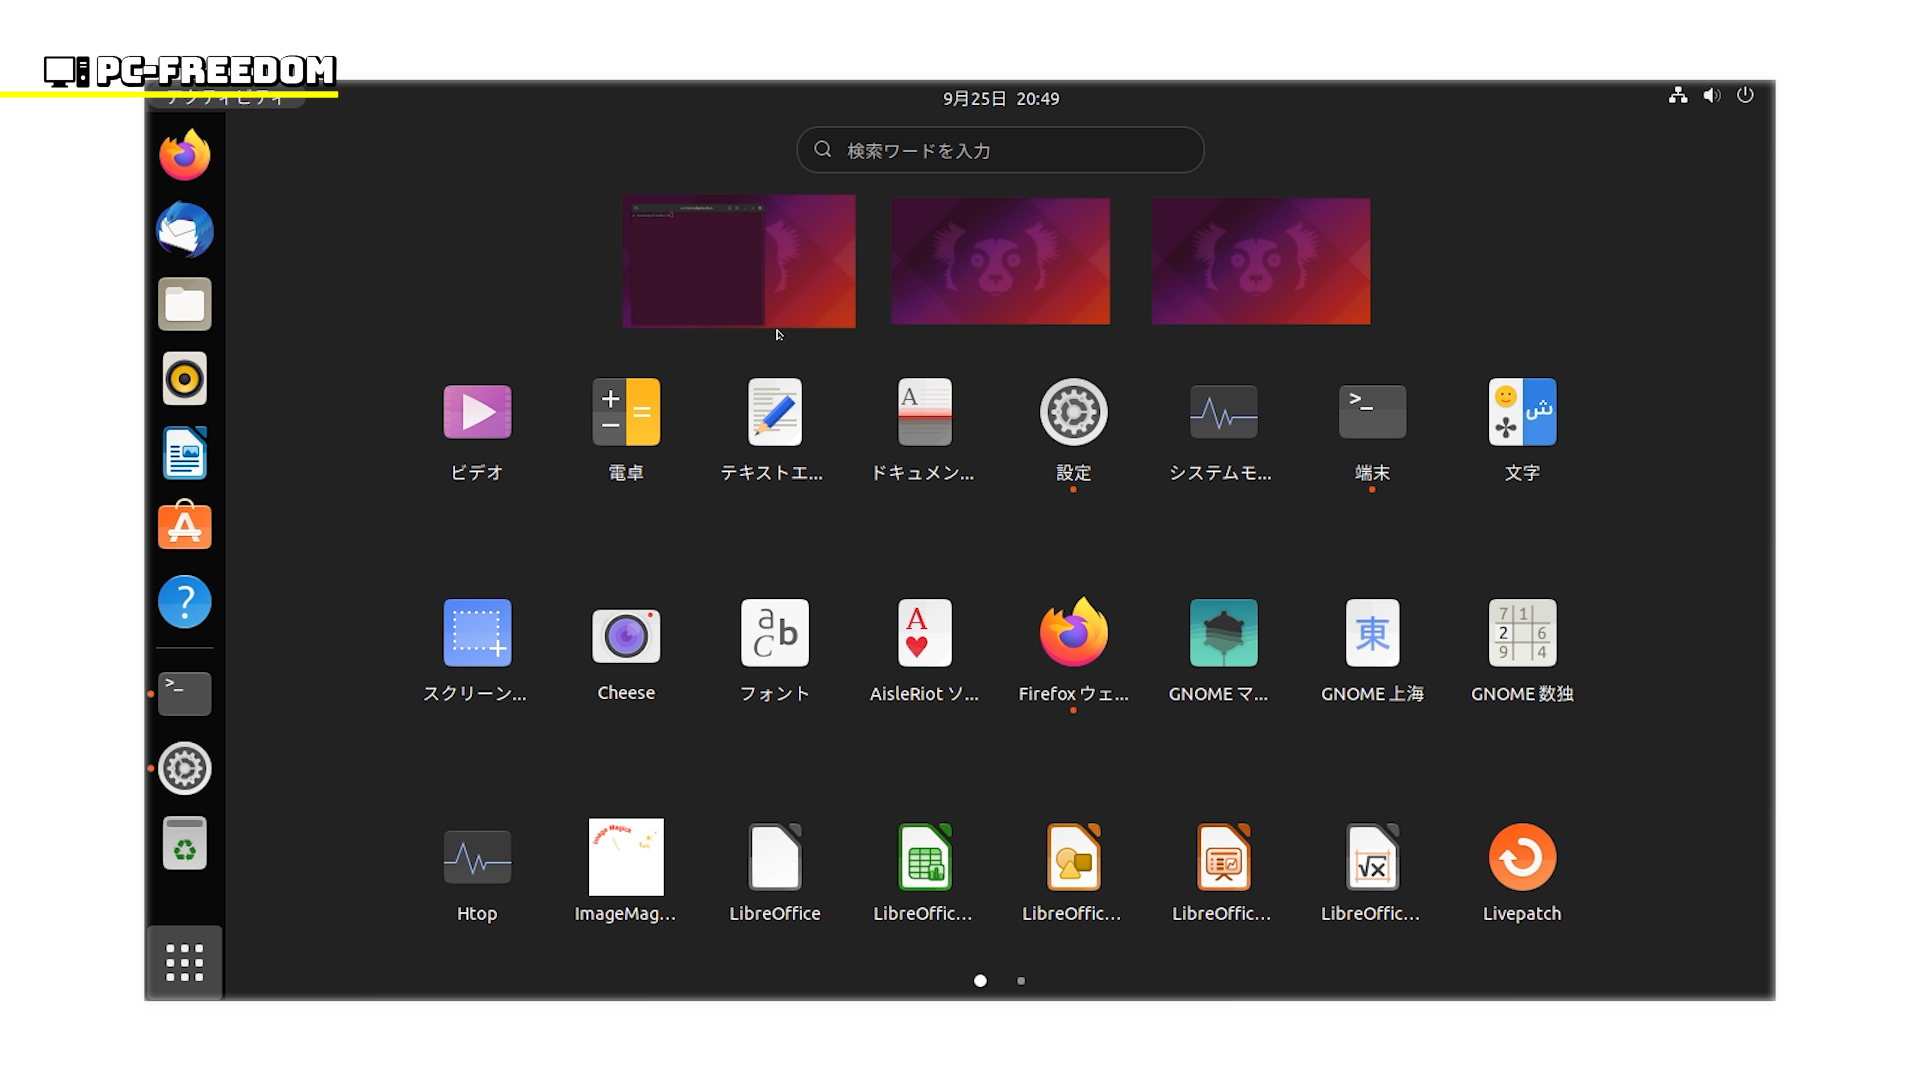The height and width of the screenshot is (1080, 1920).
Task: Open the Characters (文字) app
Action: click(x=1521, y=412)
